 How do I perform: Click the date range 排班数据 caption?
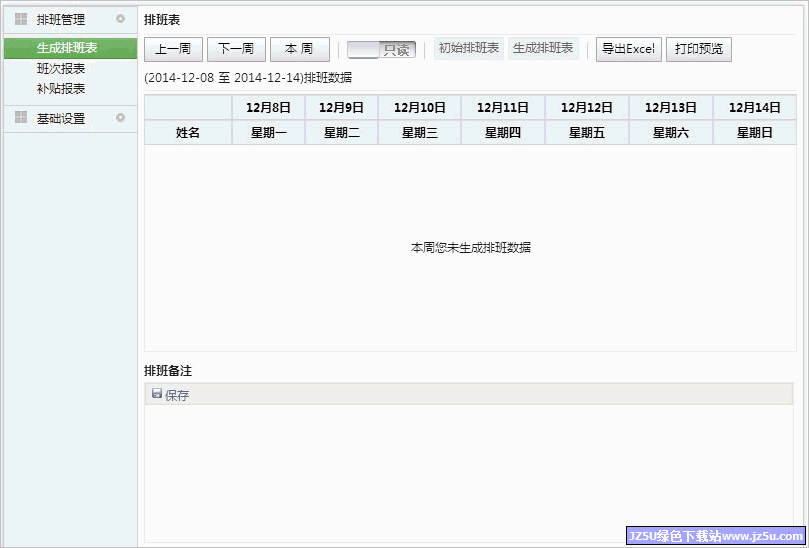coord(248,78)
